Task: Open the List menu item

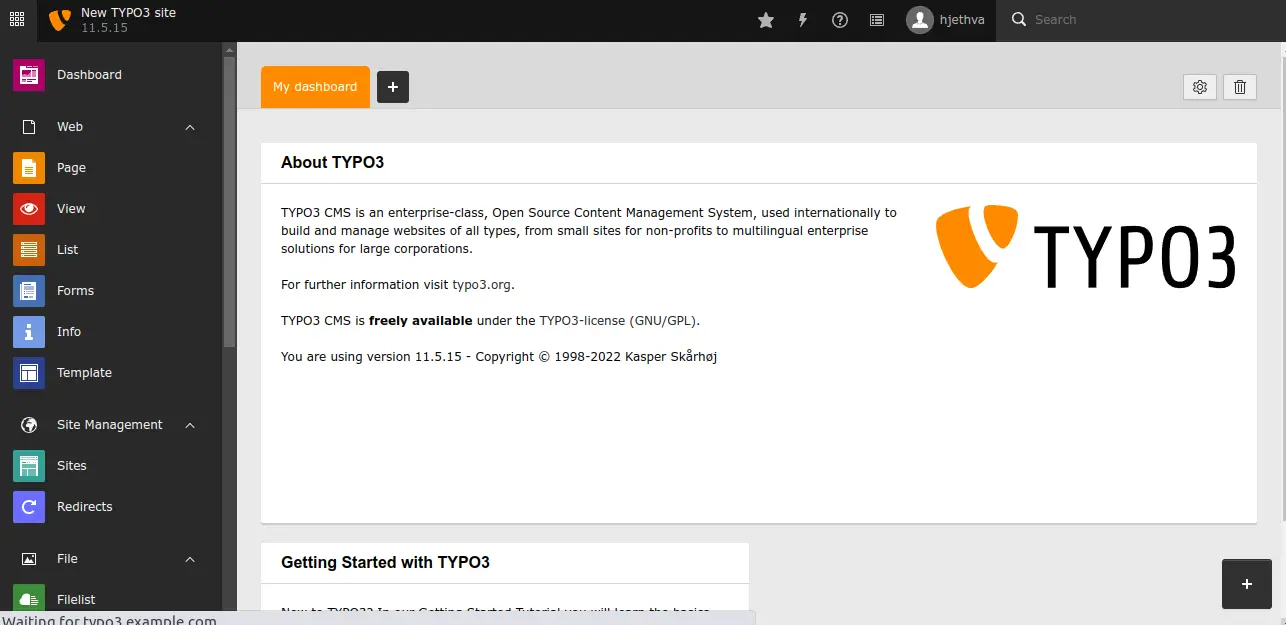Action: [x=111, y=250]
